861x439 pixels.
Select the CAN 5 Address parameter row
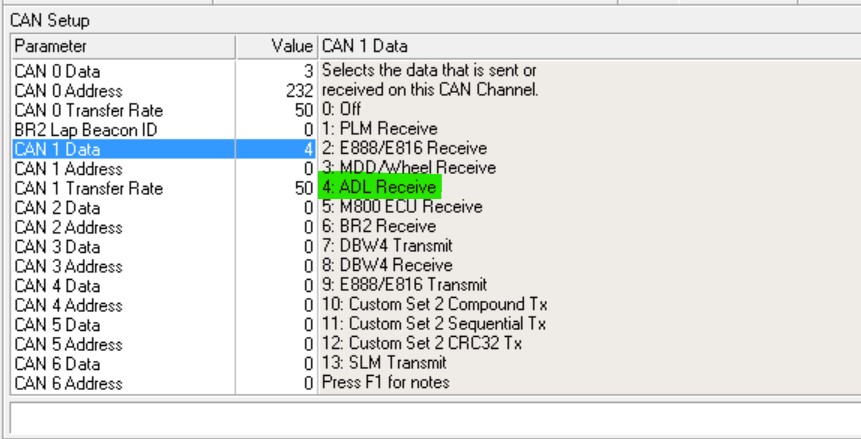click(x=164, y=344)
